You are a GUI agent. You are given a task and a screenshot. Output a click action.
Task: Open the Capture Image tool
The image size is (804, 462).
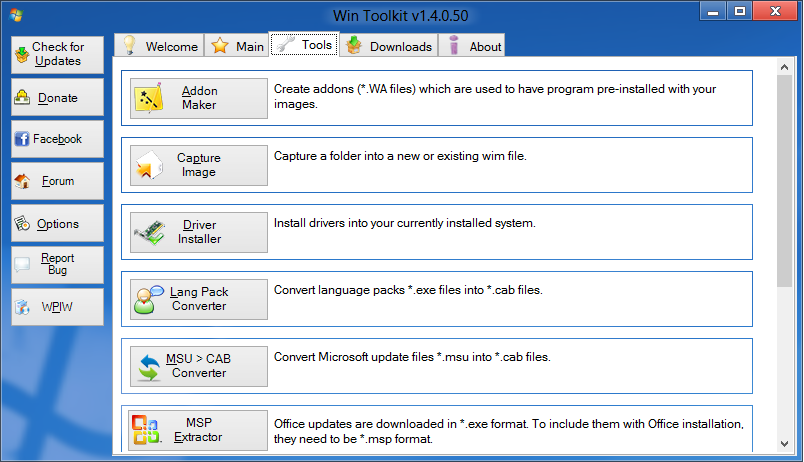tap(199, 165)
